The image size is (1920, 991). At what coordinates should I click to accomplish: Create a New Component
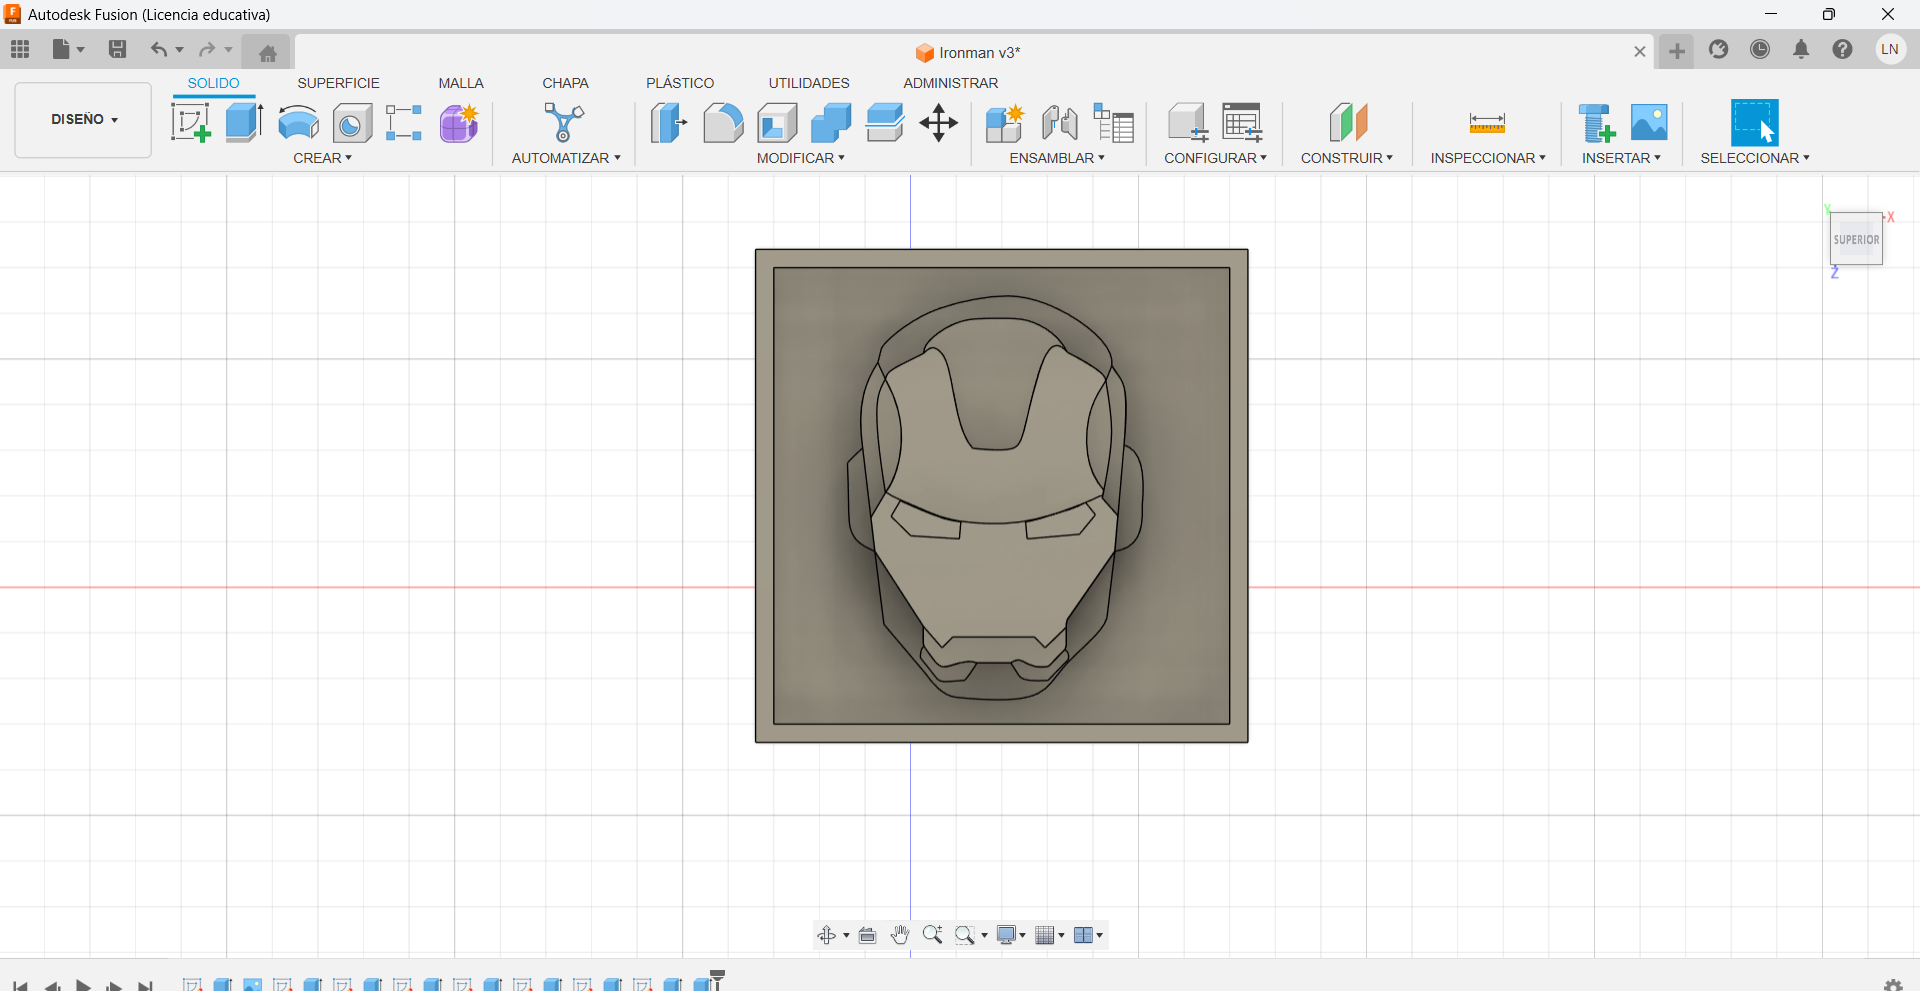click(x=1005, y=123)
